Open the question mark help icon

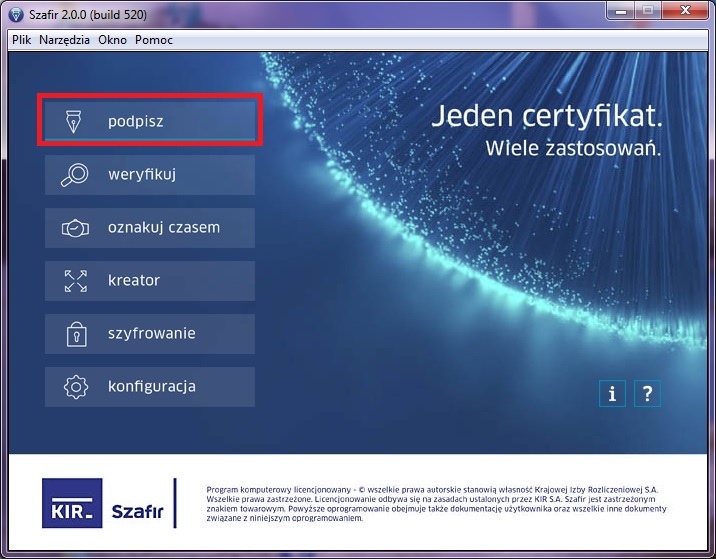647,393
